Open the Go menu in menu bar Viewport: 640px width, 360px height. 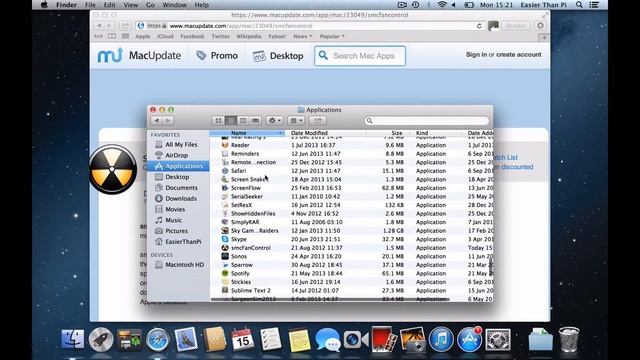(x=150, y=5)
